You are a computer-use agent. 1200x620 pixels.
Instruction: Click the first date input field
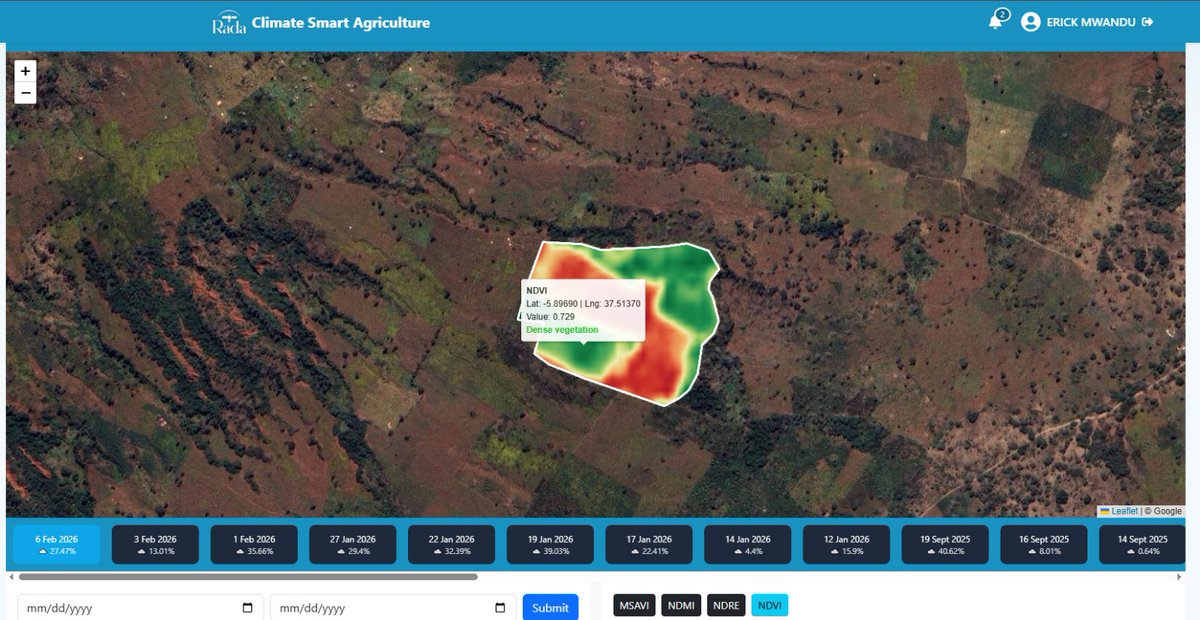(x=140, y=608)
